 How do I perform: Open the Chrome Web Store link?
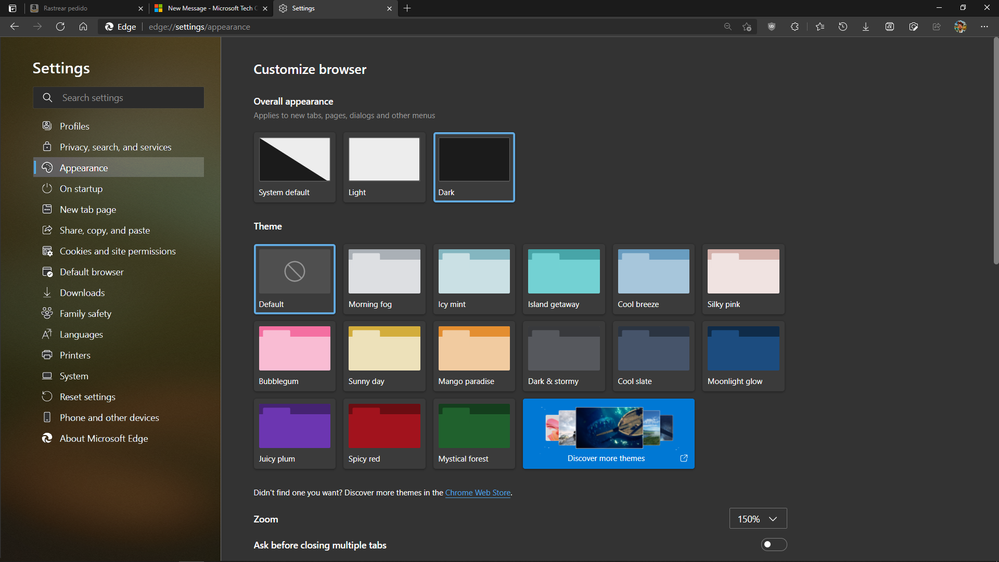[x=478, y=493]
